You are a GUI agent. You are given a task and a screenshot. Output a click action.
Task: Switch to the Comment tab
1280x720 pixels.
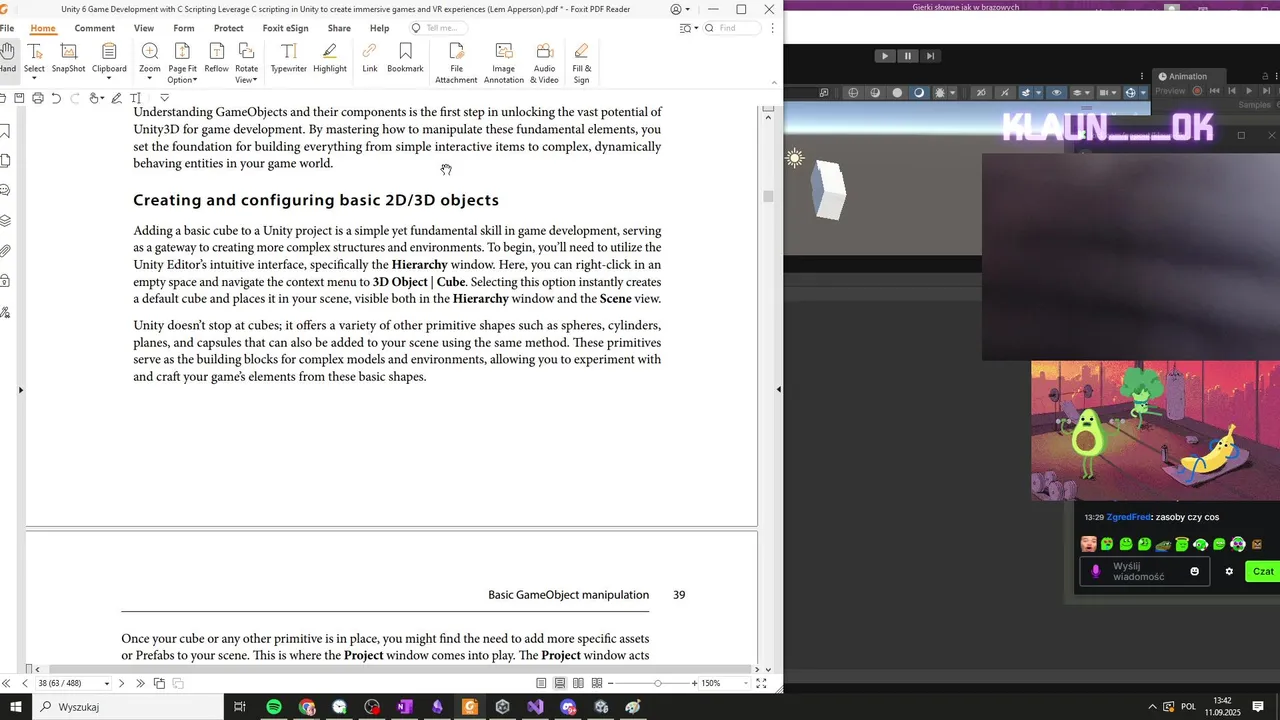click(x=94, y=28)
